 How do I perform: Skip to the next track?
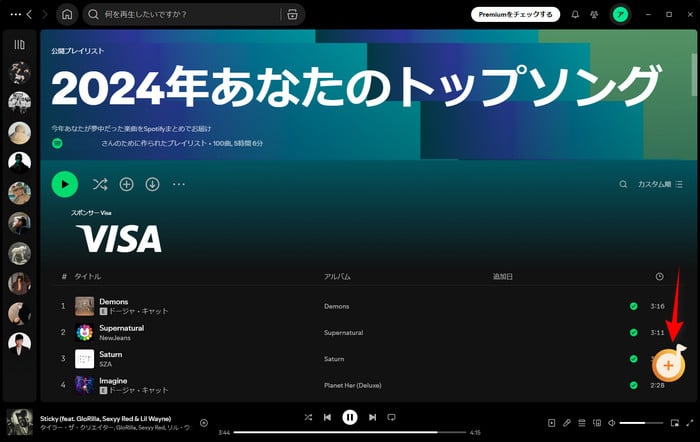tap(372, 417)
